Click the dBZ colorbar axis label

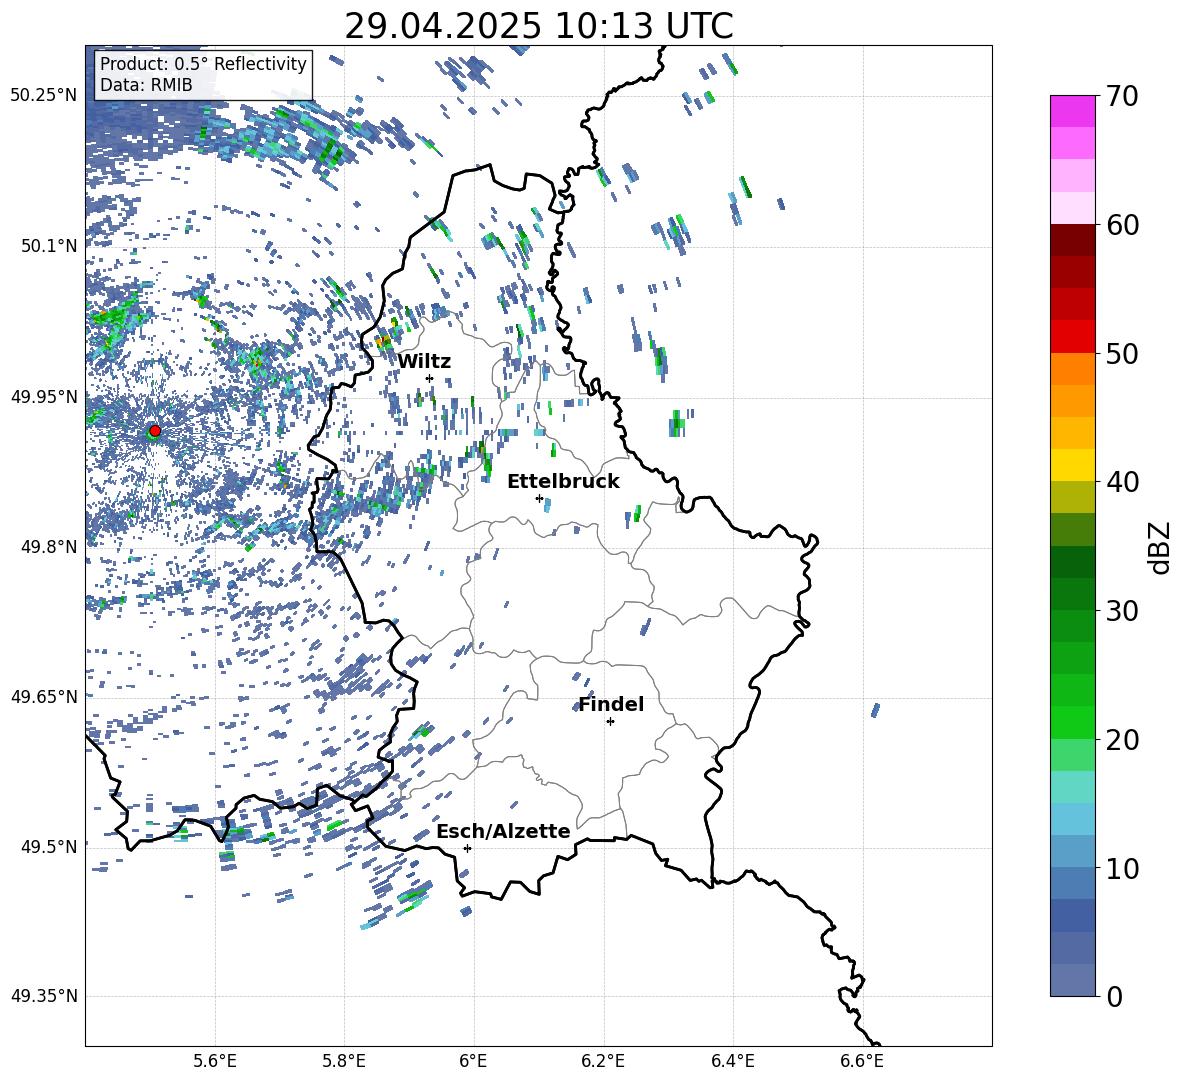pyautogui.click(x=1161, y=547)
